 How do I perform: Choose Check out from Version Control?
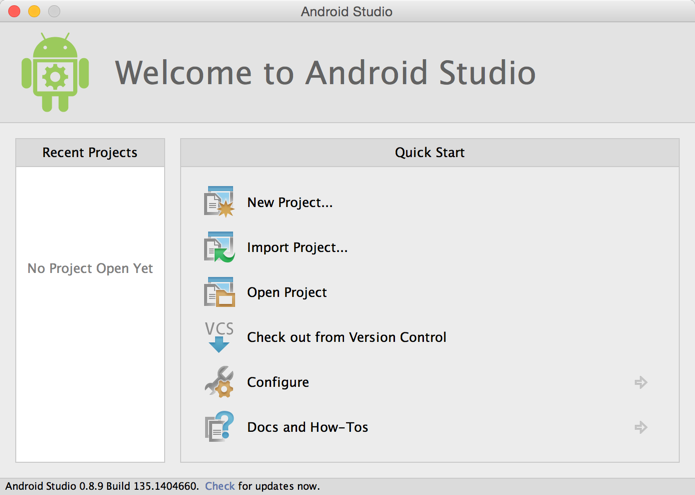coord(347,337)
